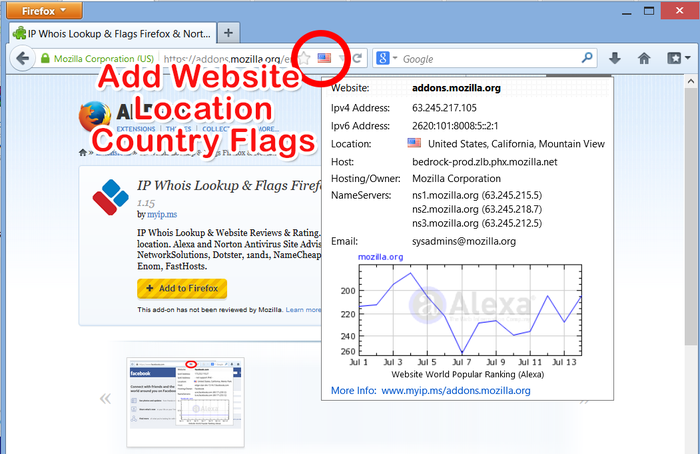Click the breadcrumb home icon
The width and height of the screenshot is (700, 454).
pyautogui.click(x=83, y=152)
